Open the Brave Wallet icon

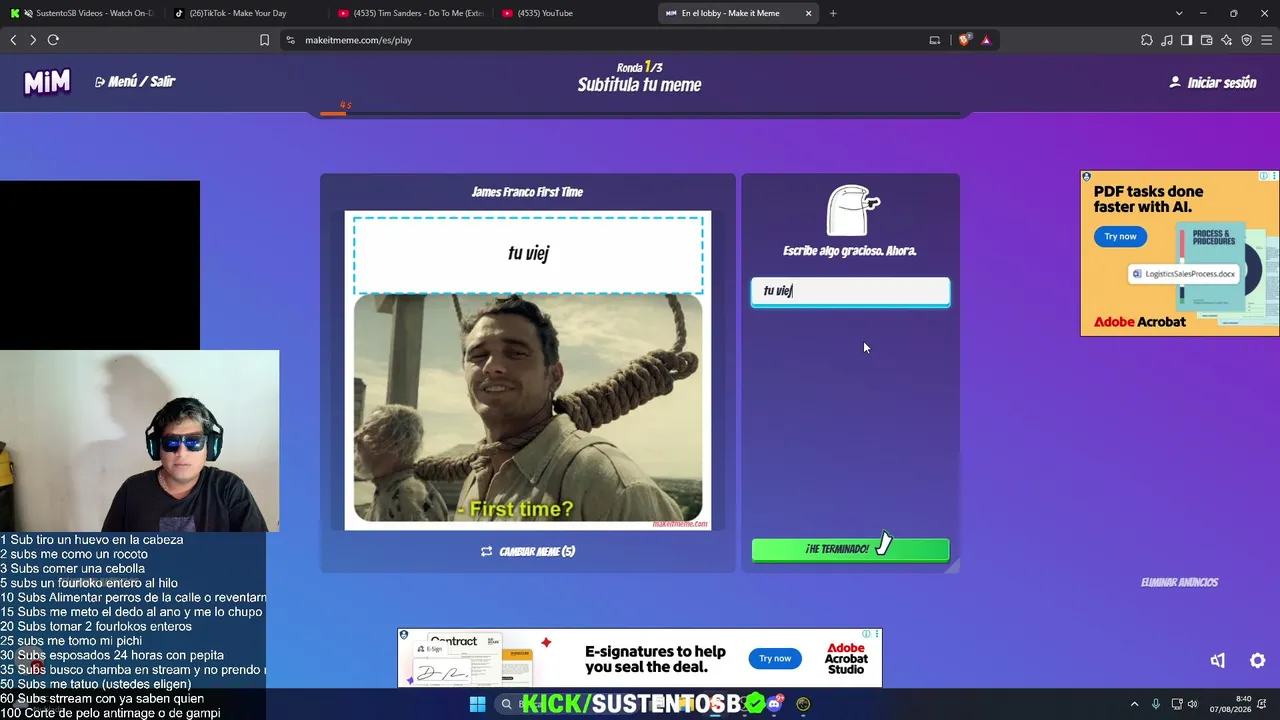tap(1206, 40)
